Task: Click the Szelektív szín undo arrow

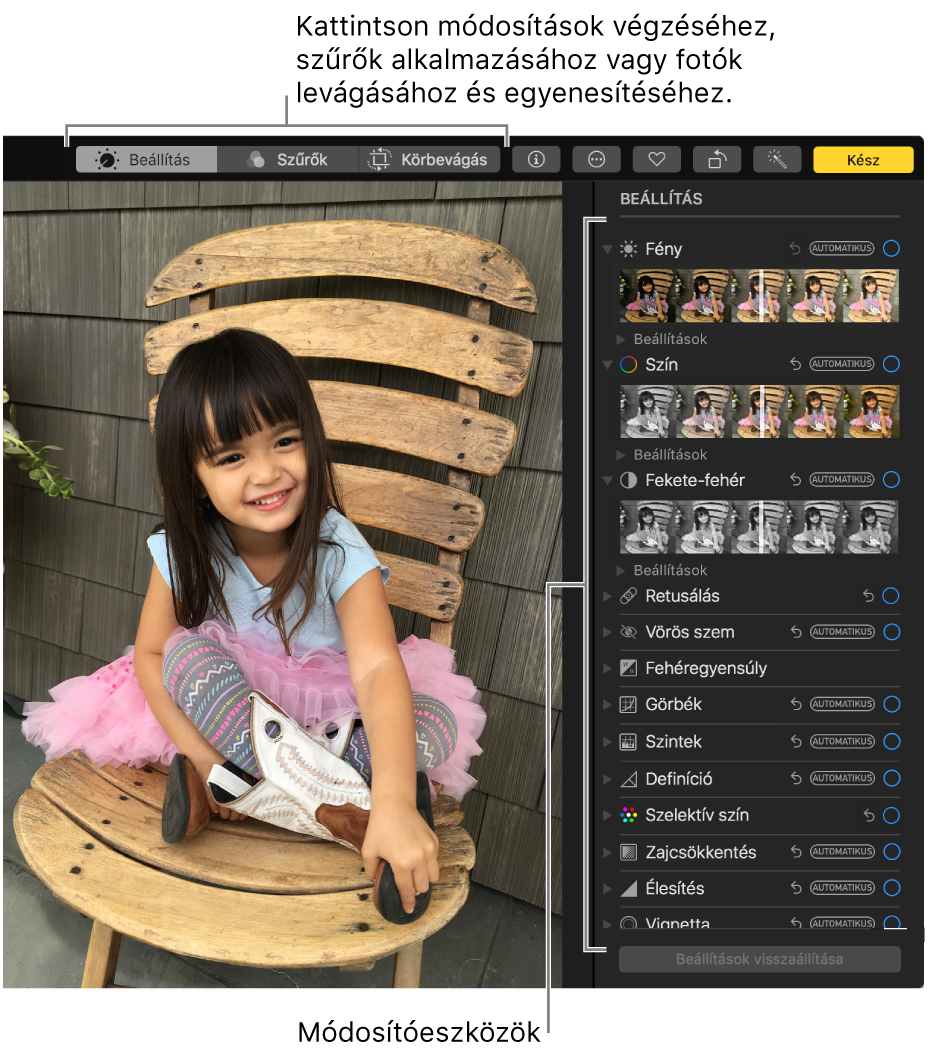Action: (869, 816)
